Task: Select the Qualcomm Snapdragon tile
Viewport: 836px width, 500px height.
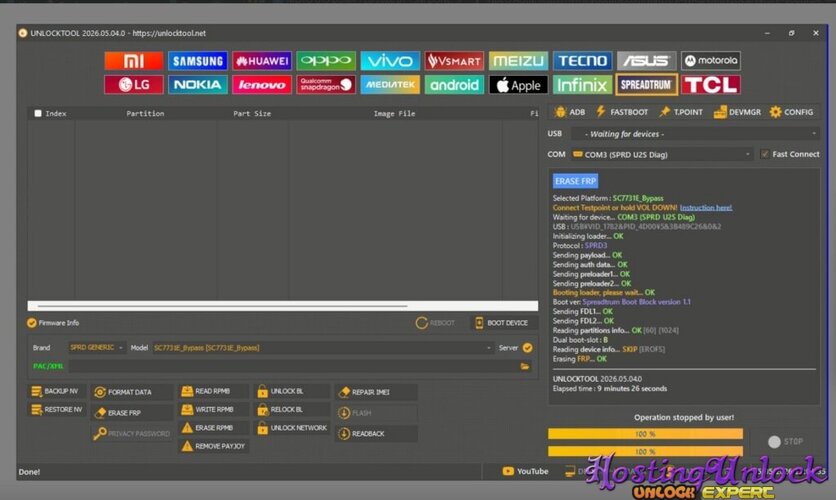Action: pos(326,85)
